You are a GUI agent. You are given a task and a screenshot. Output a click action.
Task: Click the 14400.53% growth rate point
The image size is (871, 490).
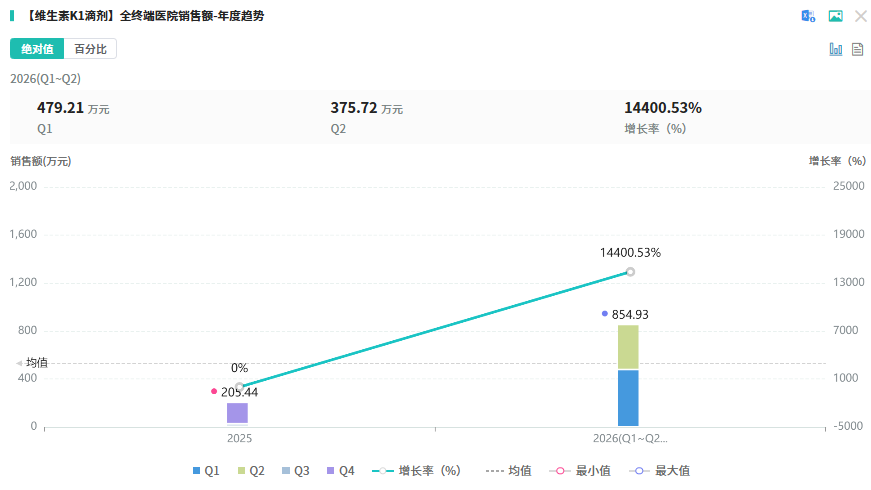point(630,272)
